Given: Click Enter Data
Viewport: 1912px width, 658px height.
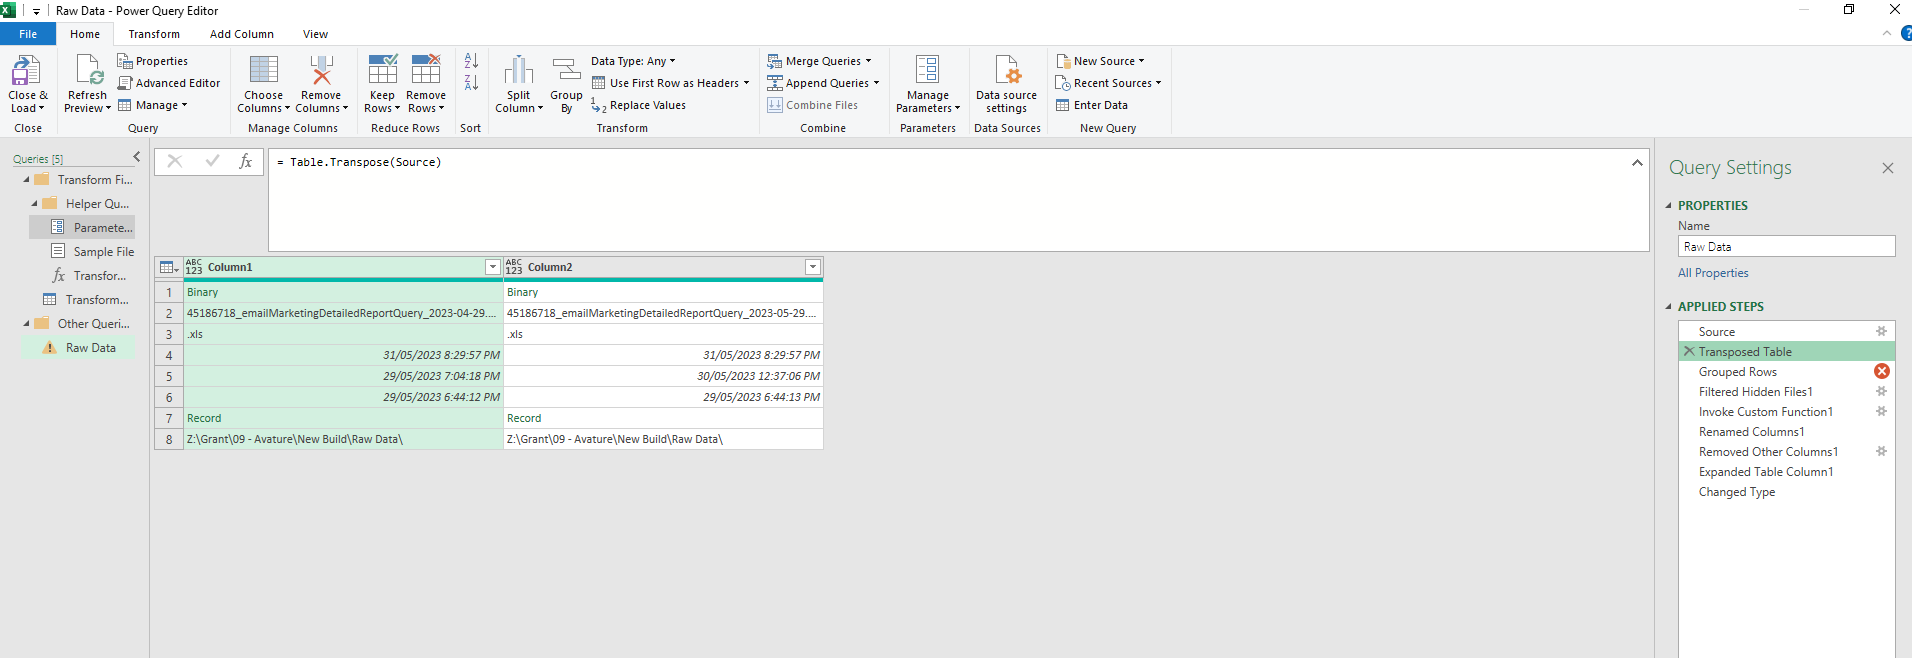Looking at the screenshot, I should click(x=1092, y=105).
